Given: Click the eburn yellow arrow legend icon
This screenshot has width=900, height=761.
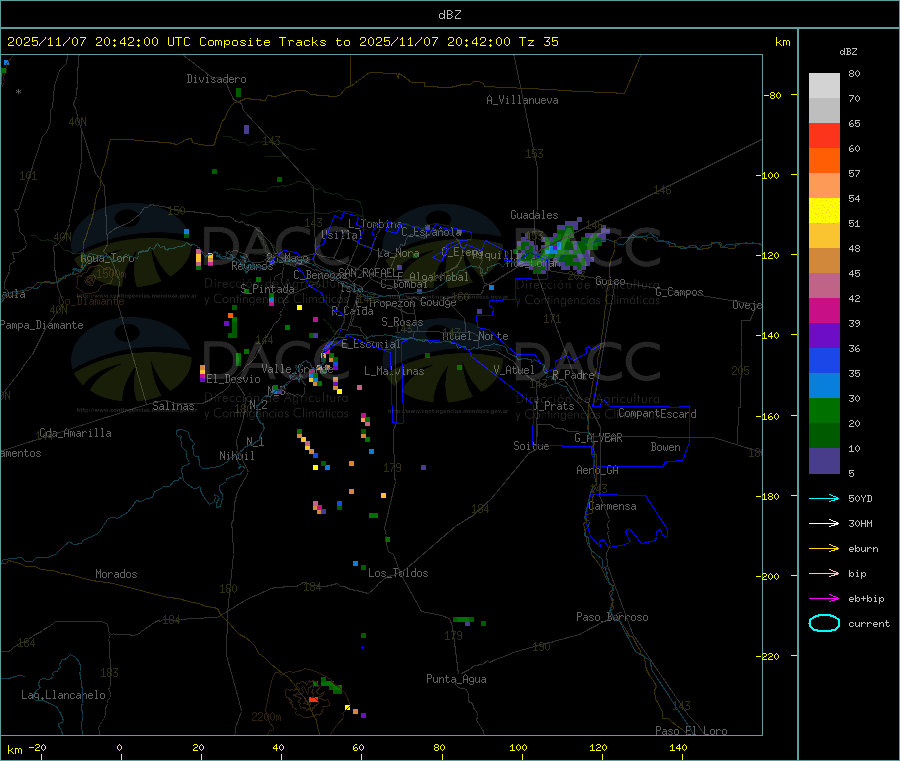Looking at the screenshot, I should coord(824,549).
